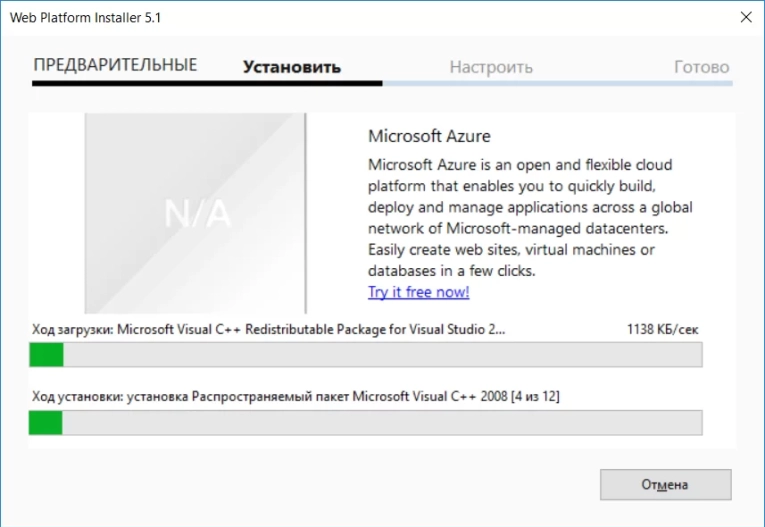Open the 'Try it free now!' link
765x527 pixels.
point(419,292)
